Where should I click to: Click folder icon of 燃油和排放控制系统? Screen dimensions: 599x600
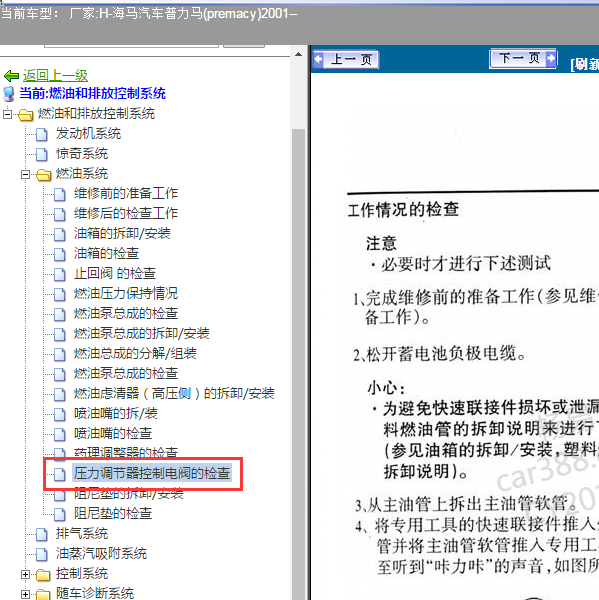click(26, 114)
